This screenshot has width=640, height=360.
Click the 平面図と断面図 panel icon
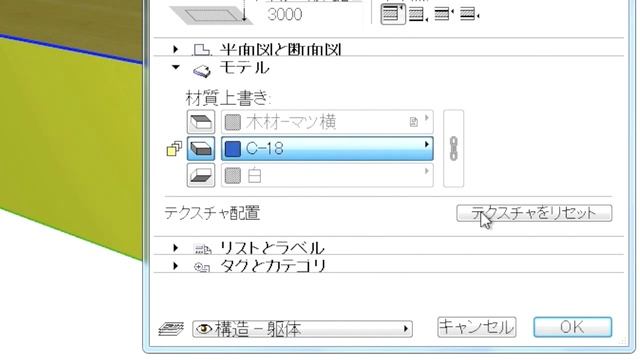[202, 50]
